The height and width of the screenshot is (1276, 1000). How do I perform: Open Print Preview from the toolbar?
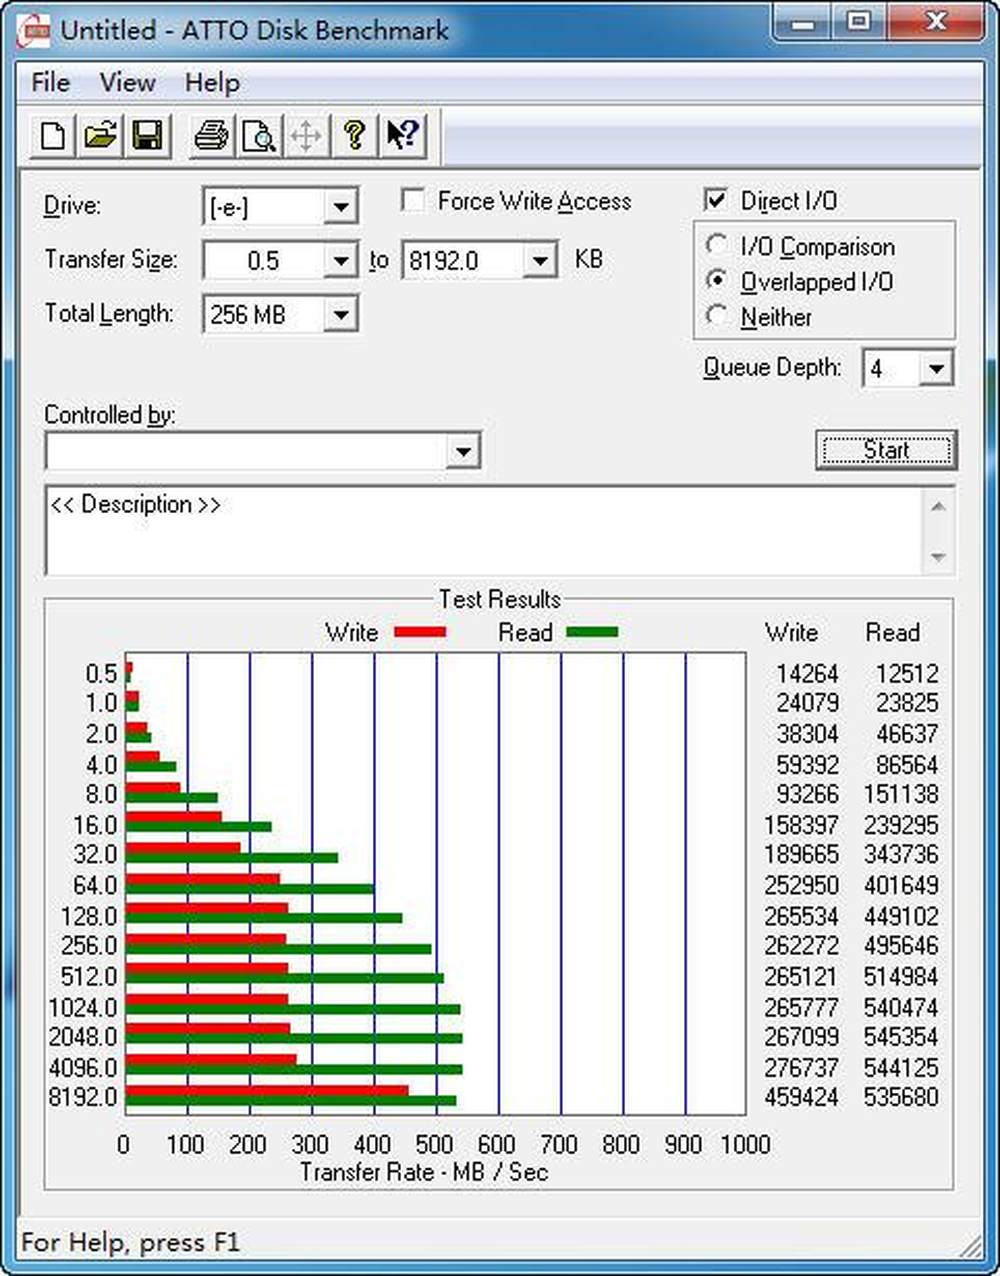[x=259, y=135]
